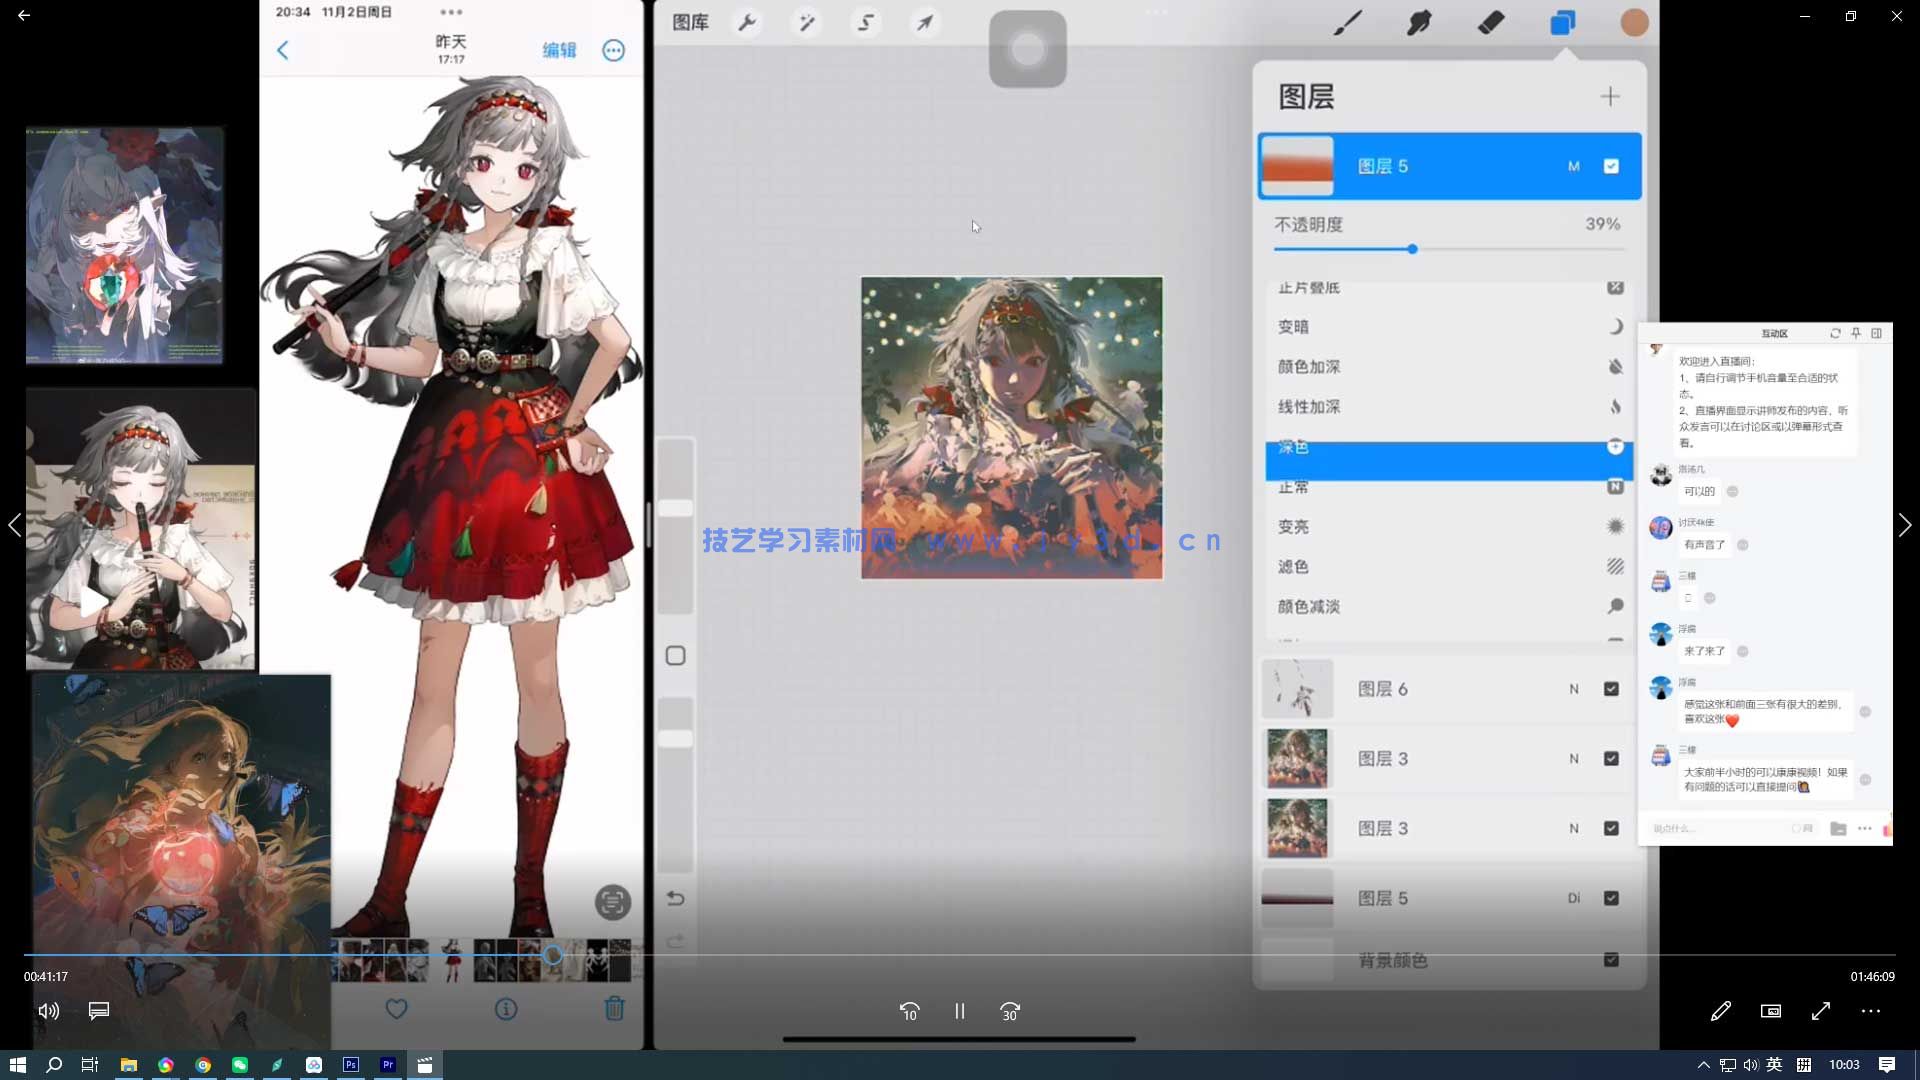Select the Brush tool

(x=1348, y=22)
